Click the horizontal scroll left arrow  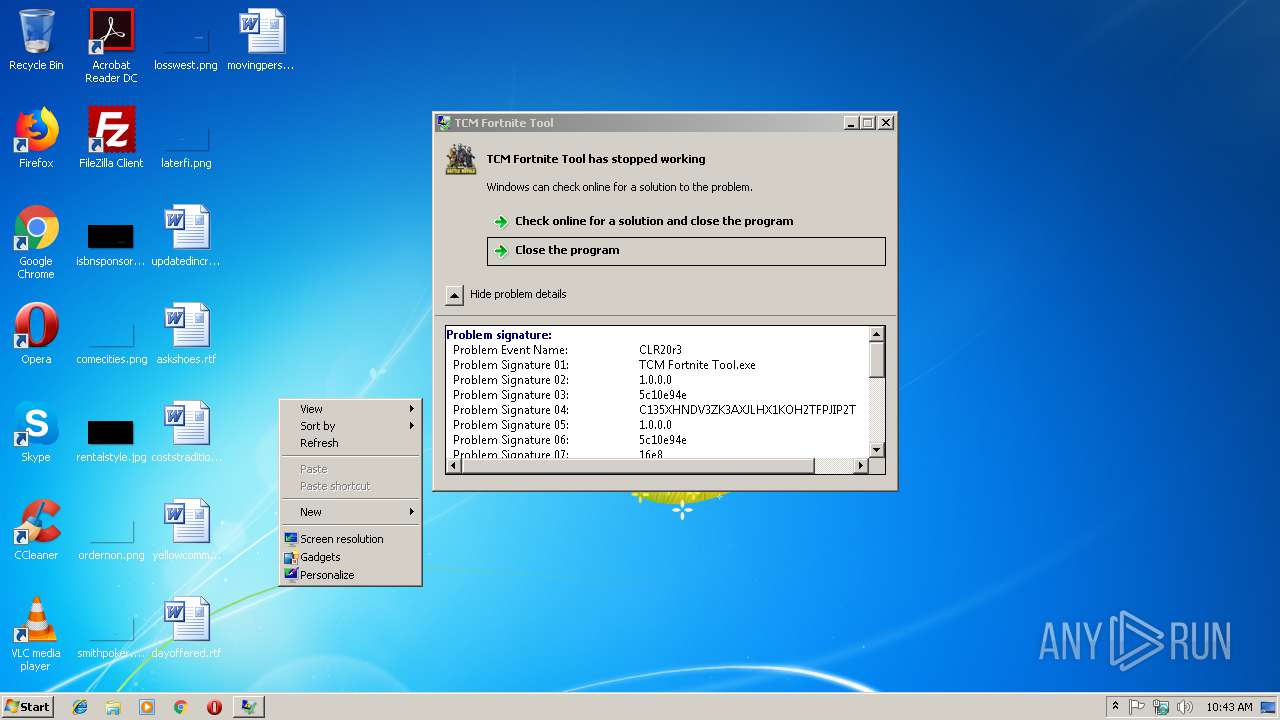pyautogui.click(x=453, y=466)
